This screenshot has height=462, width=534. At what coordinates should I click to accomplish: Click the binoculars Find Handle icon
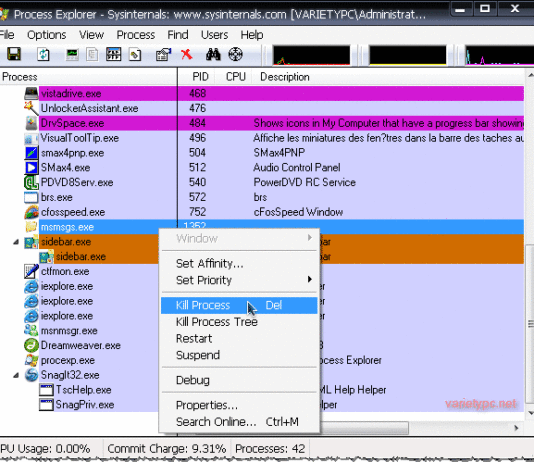(x=213, y=54)
